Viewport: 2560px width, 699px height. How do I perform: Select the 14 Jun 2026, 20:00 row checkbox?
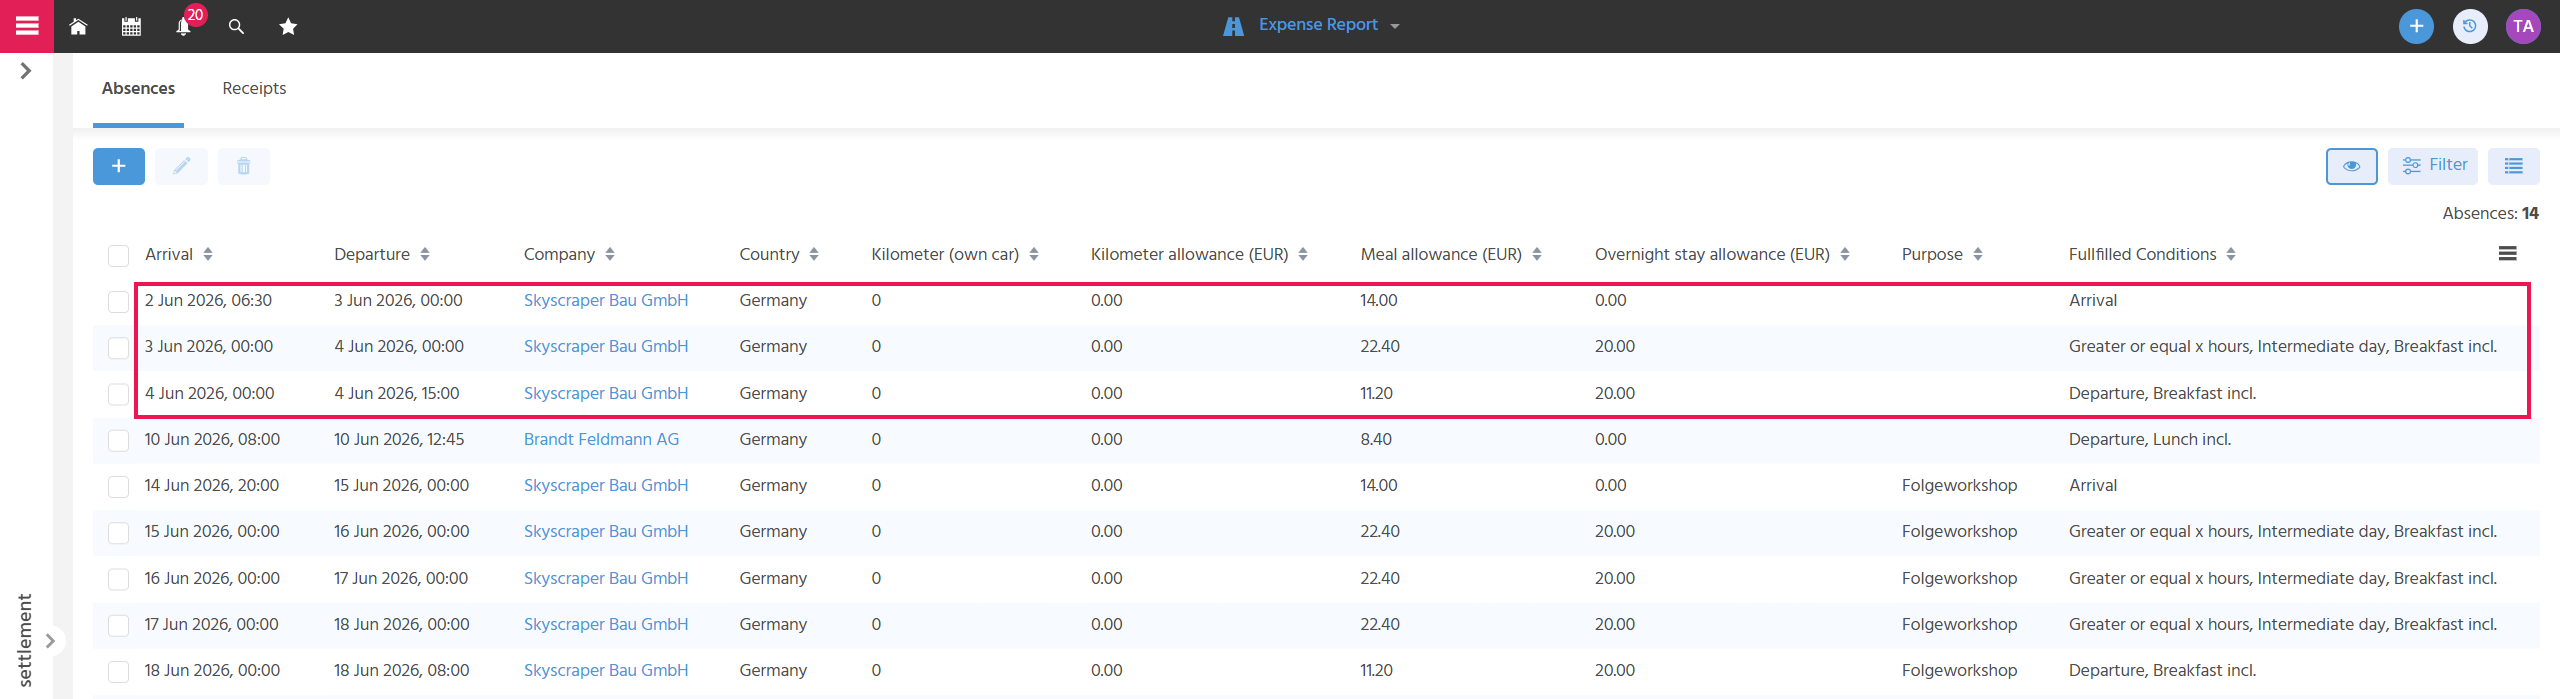(x=118, y=486)
